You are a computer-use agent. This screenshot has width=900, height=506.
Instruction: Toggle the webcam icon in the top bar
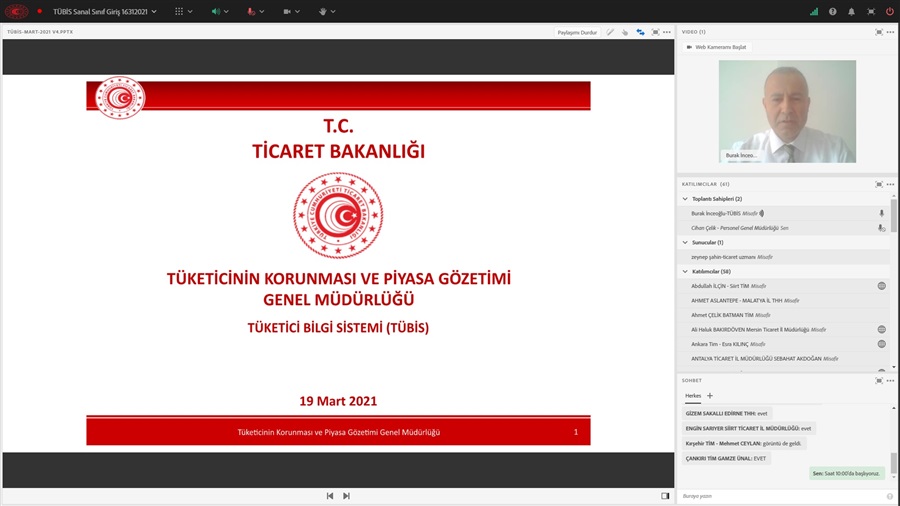click(287, 11)
